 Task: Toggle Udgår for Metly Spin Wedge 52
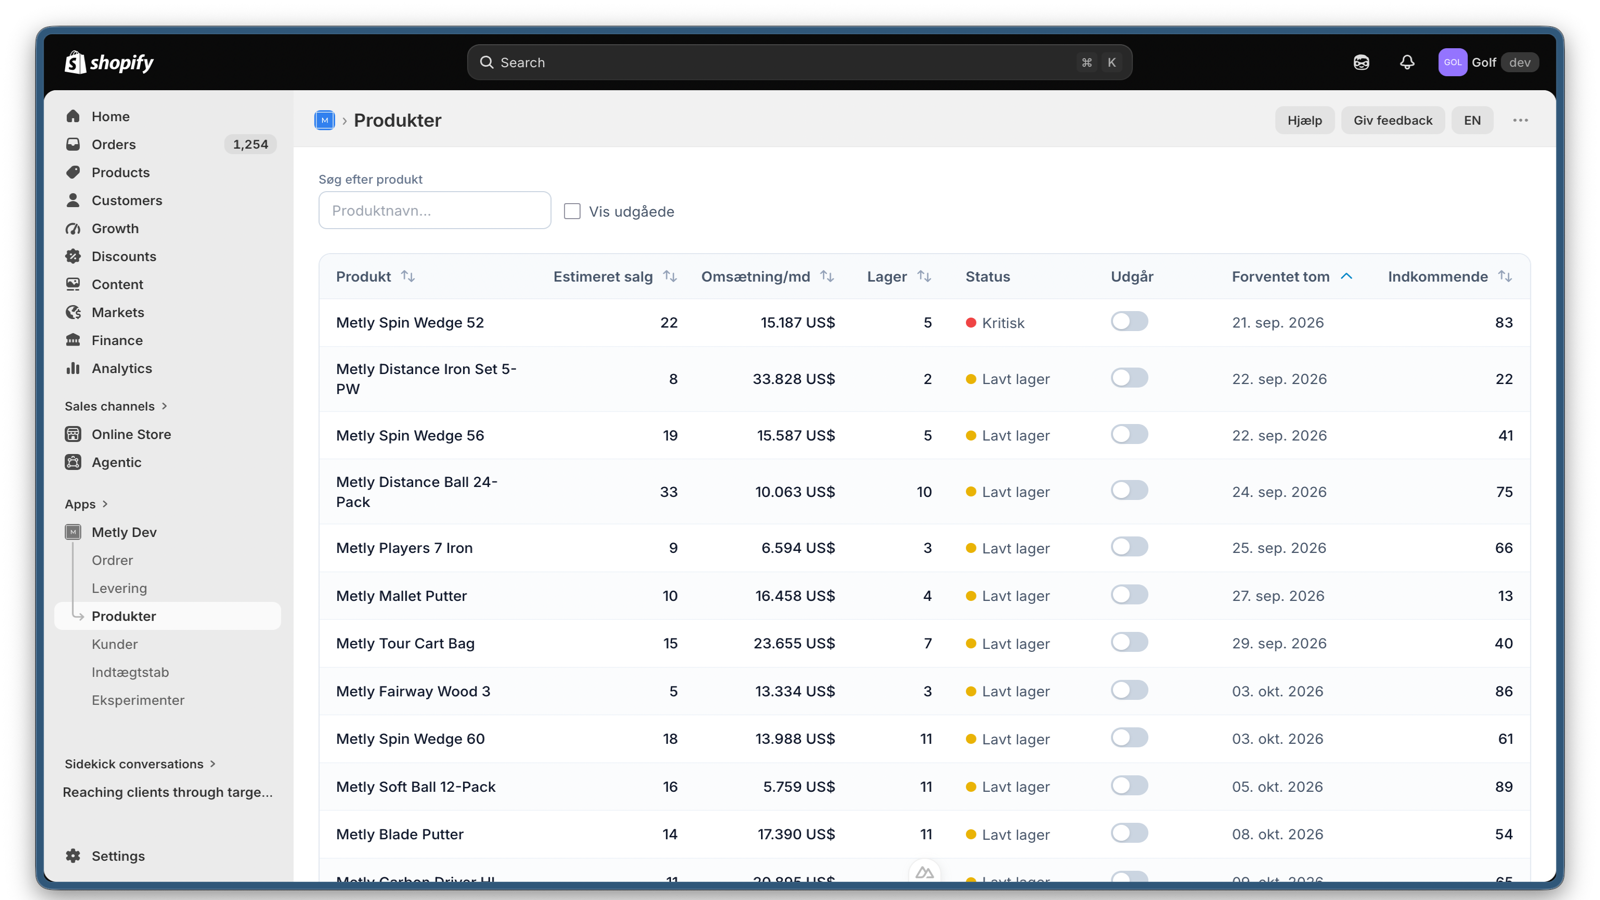1129,321
